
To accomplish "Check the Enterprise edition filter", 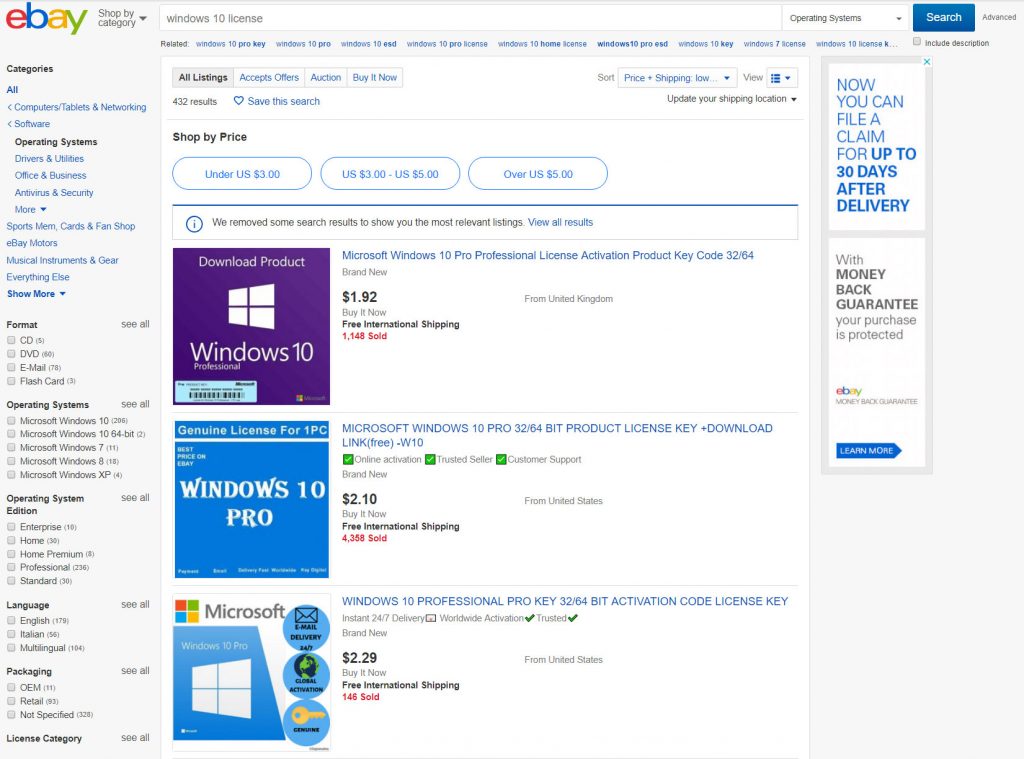I will point(11,527).
